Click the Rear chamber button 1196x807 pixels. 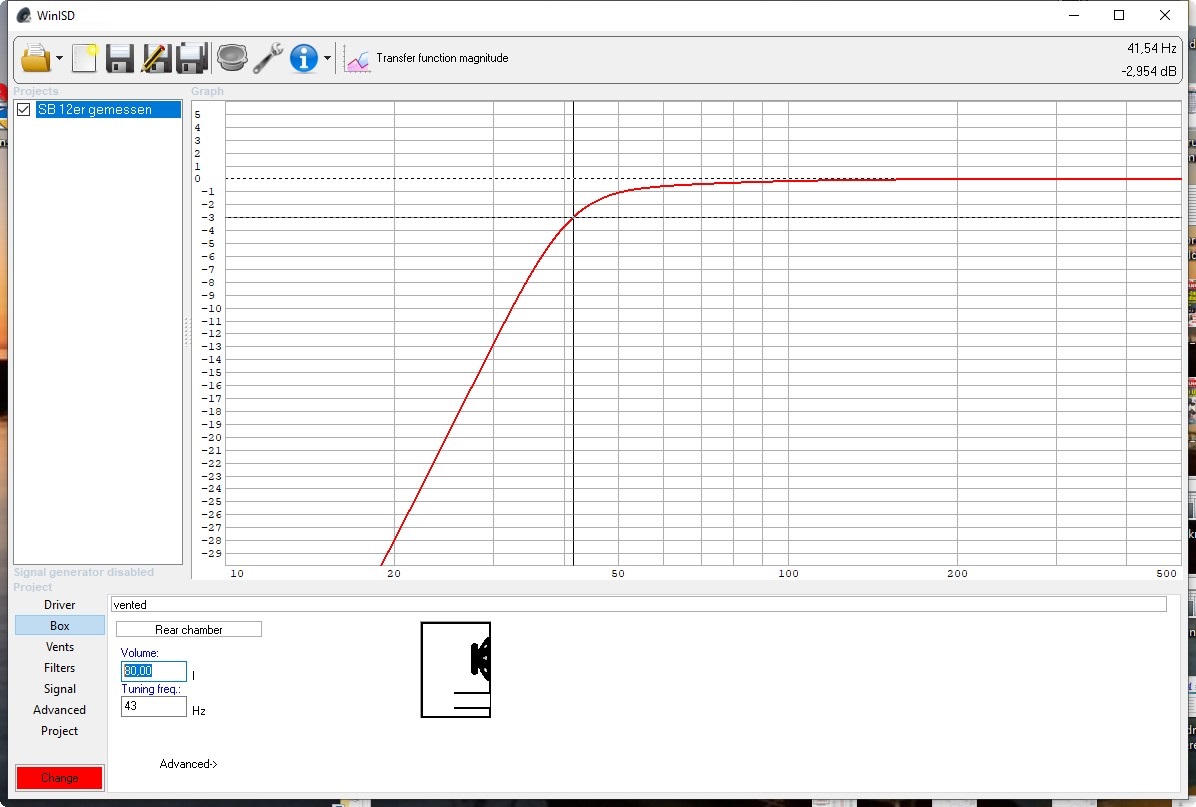(188, 629)
